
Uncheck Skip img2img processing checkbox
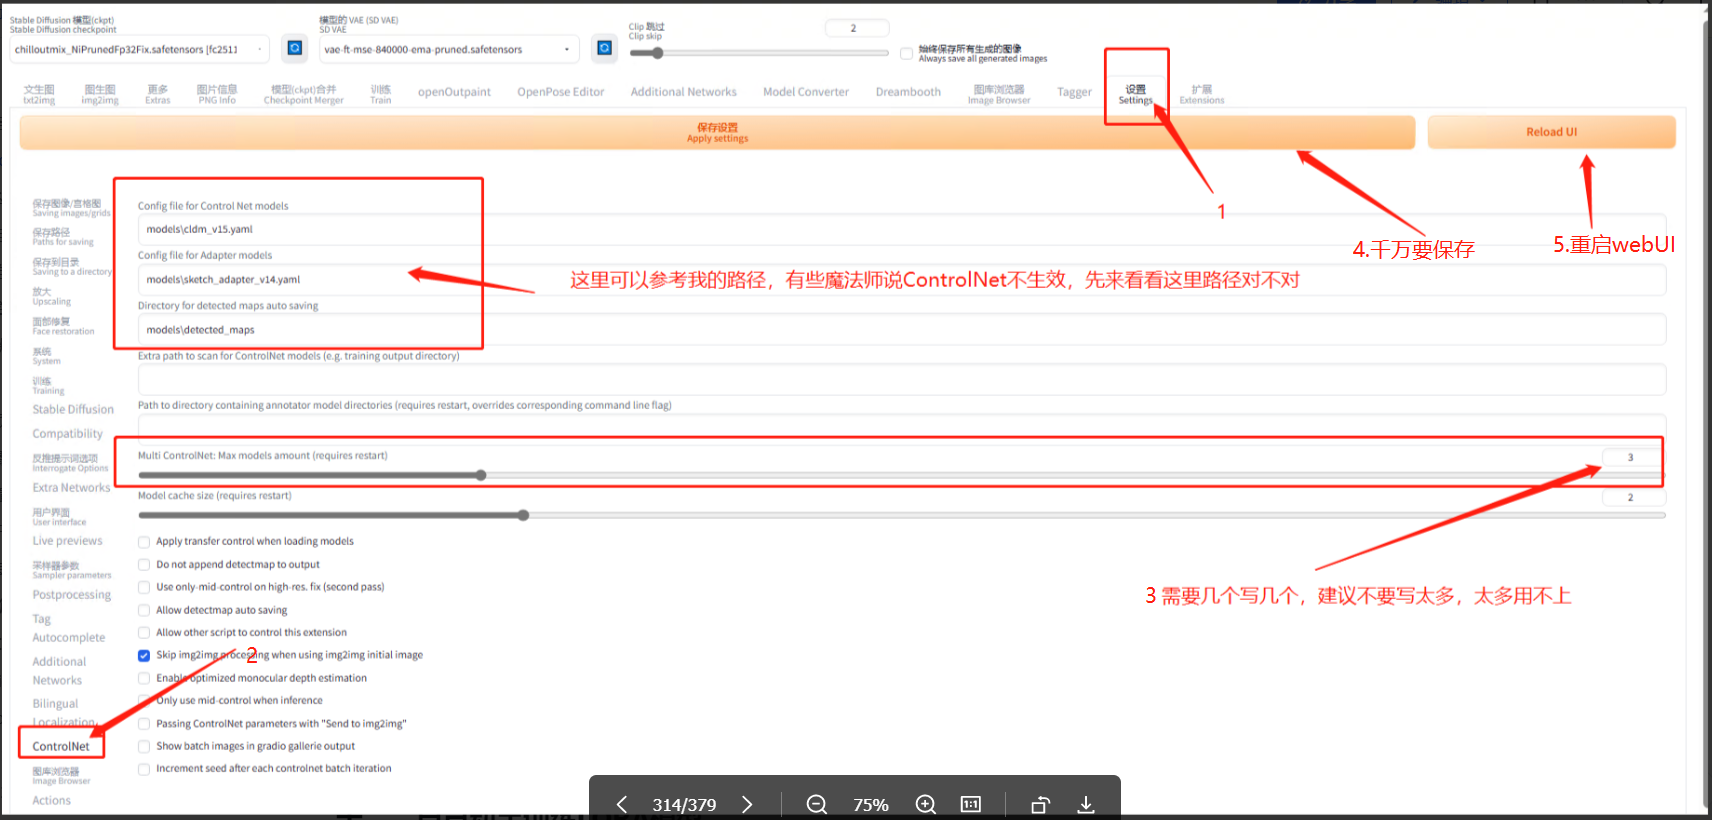click(x=144, y=656)
